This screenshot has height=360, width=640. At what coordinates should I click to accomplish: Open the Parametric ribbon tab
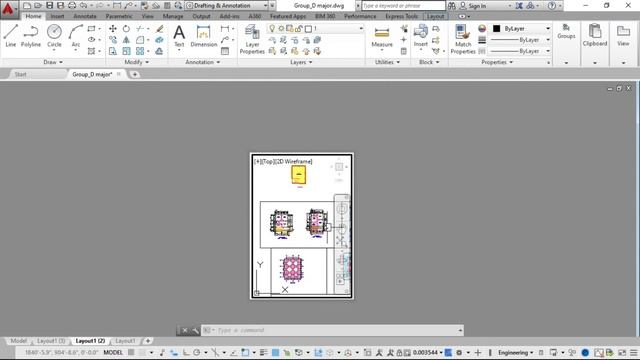tap(119, 16)
